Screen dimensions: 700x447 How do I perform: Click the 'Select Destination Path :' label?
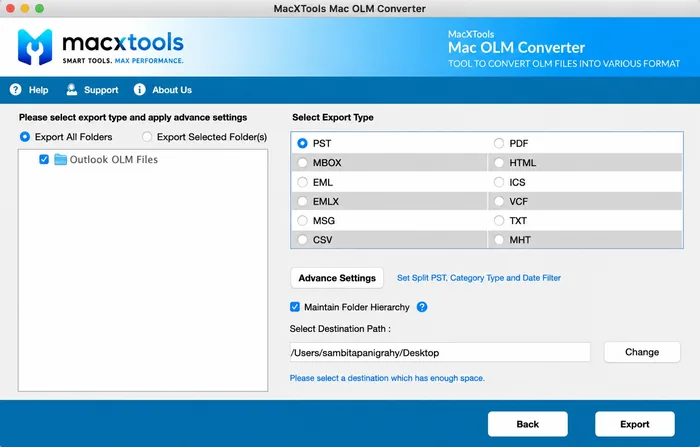pos(340,329)
